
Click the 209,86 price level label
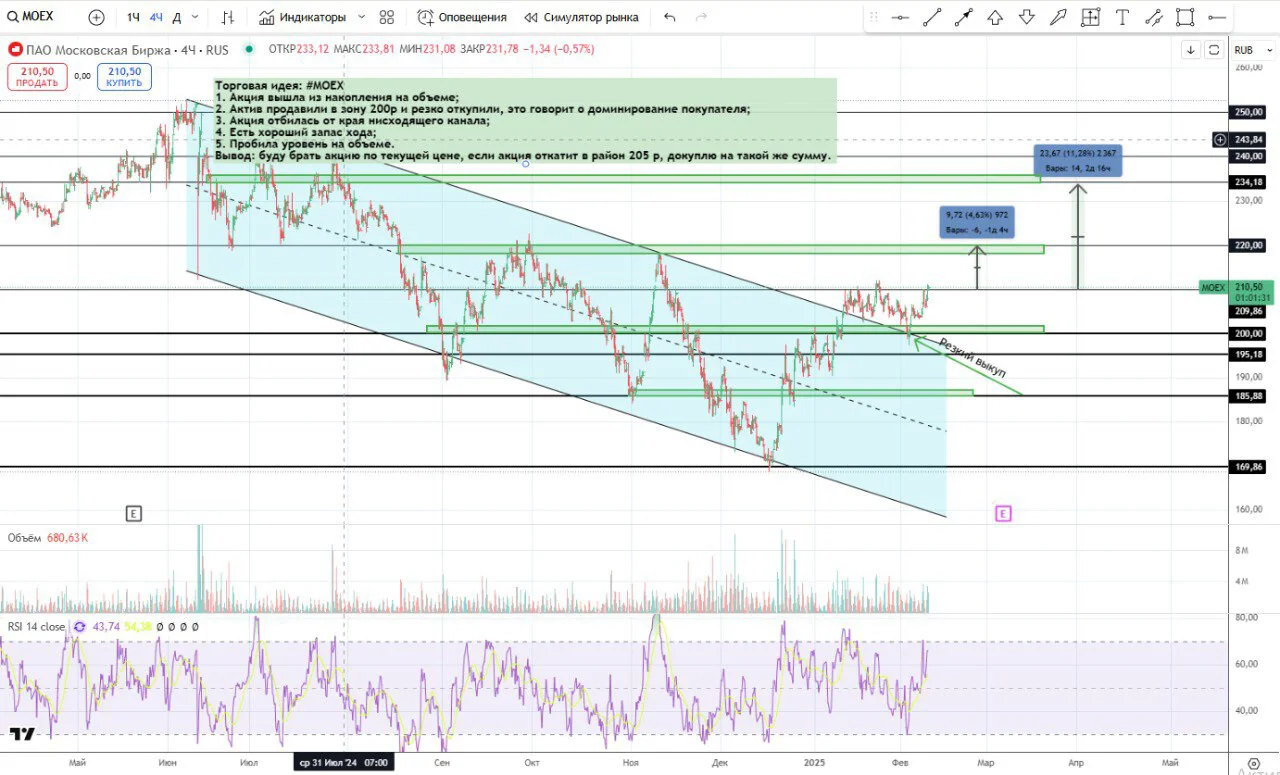tap(1249, 311)
